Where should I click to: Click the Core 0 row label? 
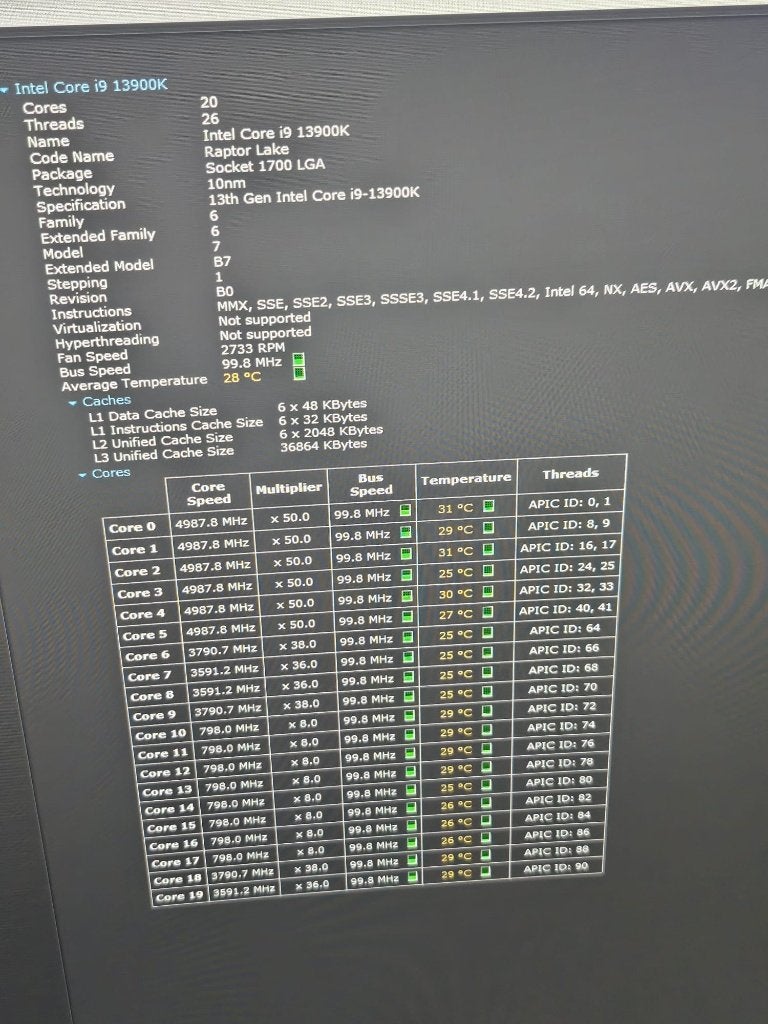133,527
